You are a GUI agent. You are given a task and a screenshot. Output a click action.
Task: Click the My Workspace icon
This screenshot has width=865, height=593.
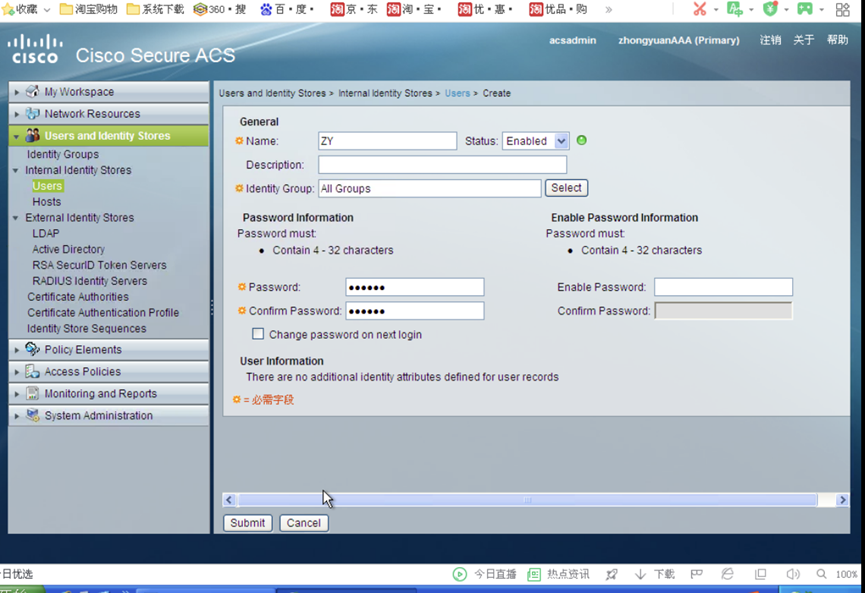click(33, 92)
